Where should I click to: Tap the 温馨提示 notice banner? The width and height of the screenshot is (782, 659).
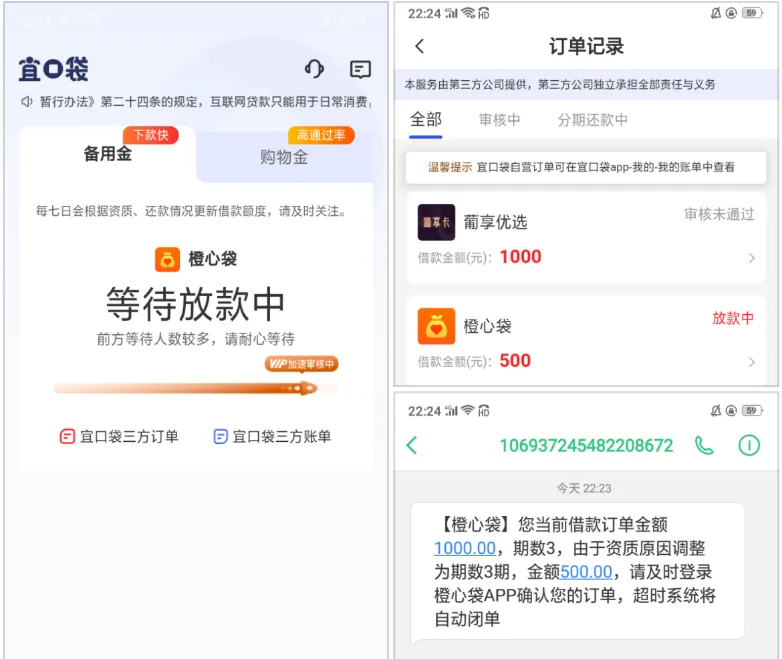[586, 167]
